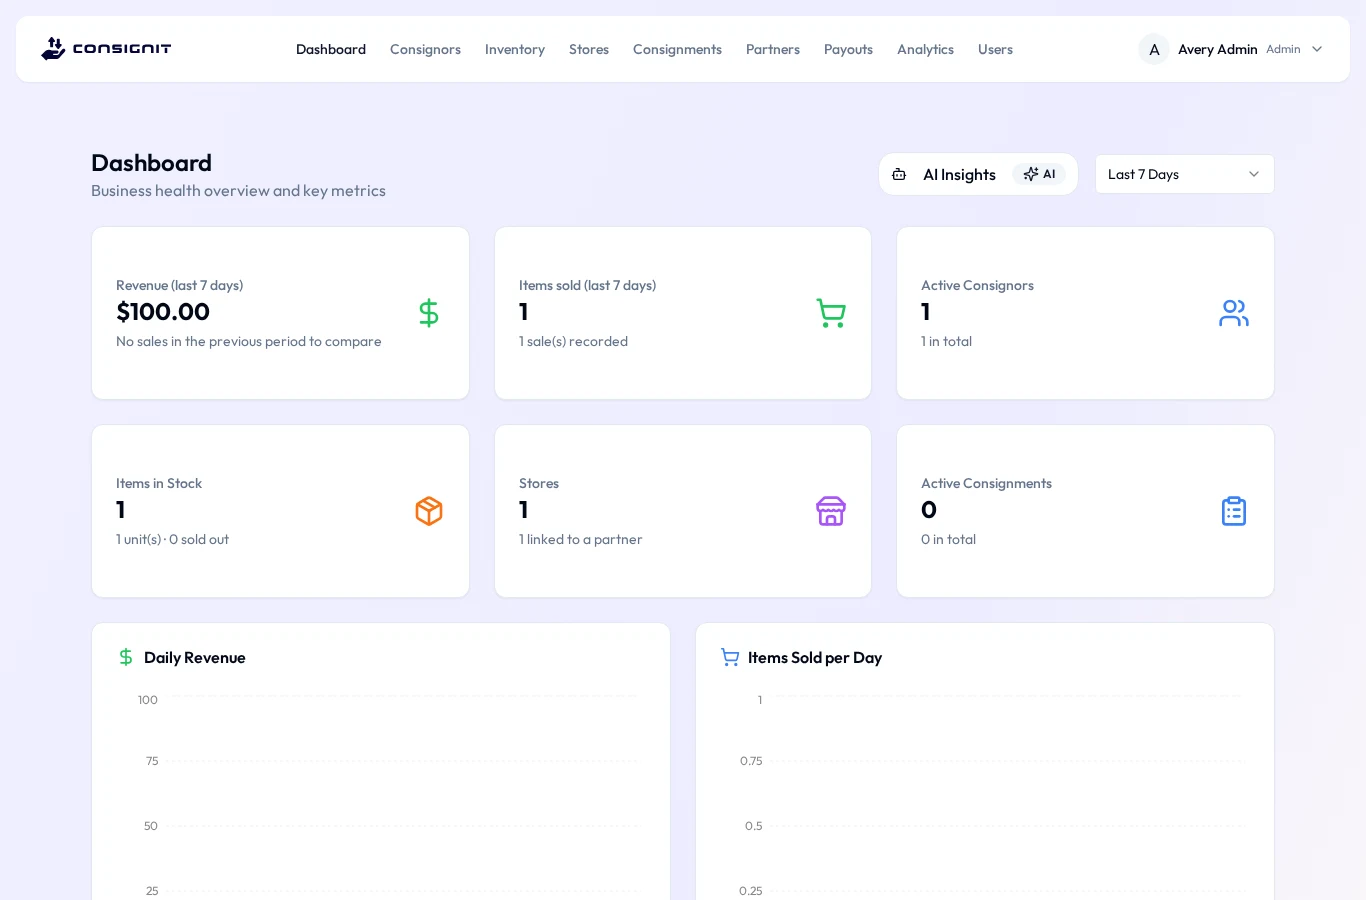Open the Last 7 Days period dropdown
The image size is (1366, 900).
pyautogui.click(x=1185, y=174)
